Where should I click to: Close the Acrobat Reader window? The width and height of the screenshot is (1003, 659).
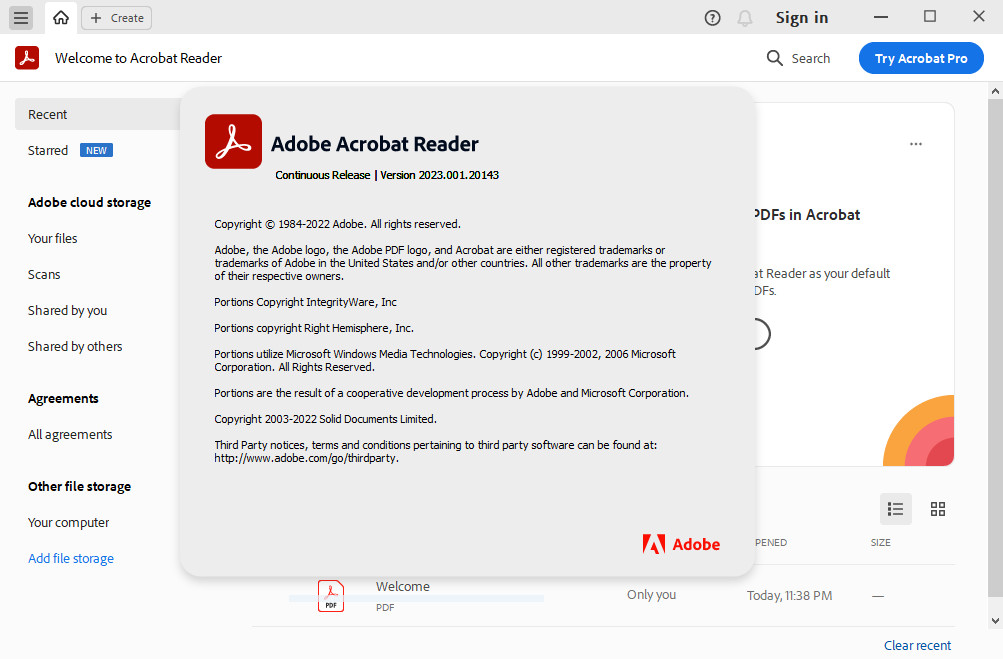(979, 17)
